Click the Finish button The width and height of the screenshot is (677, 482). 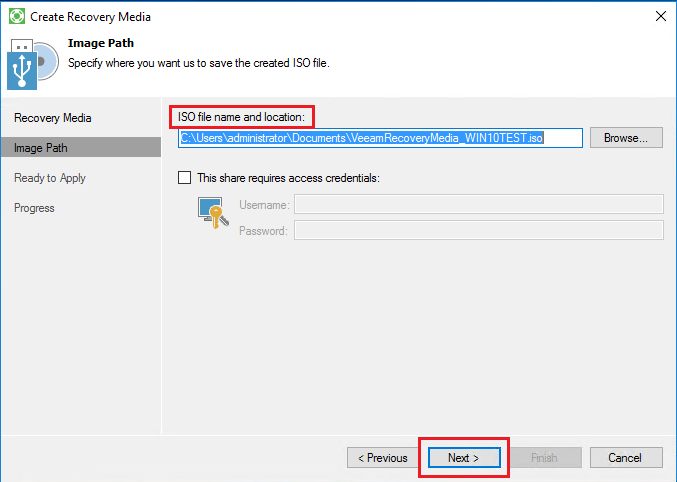[544, 458]
